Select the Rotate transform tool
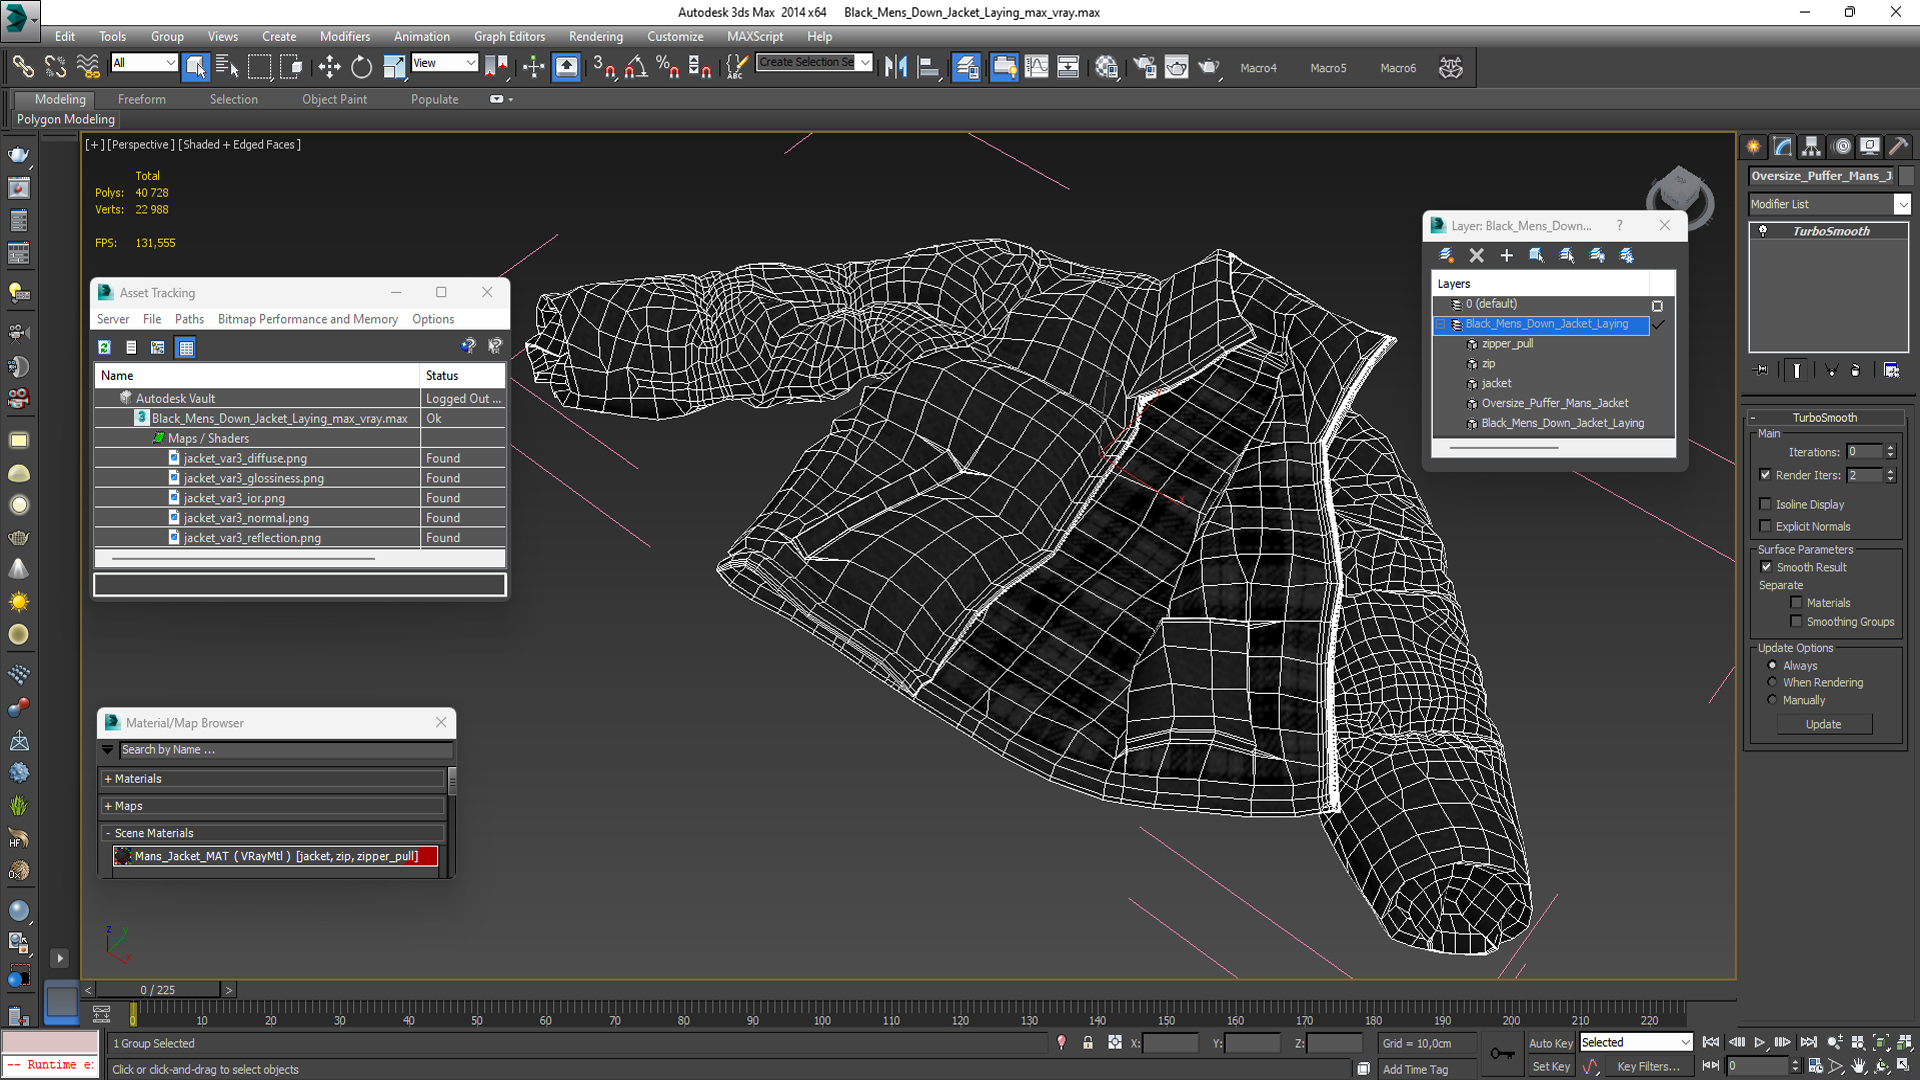The width and height of the screenshot is (1920, 1080). click(361, 67)
